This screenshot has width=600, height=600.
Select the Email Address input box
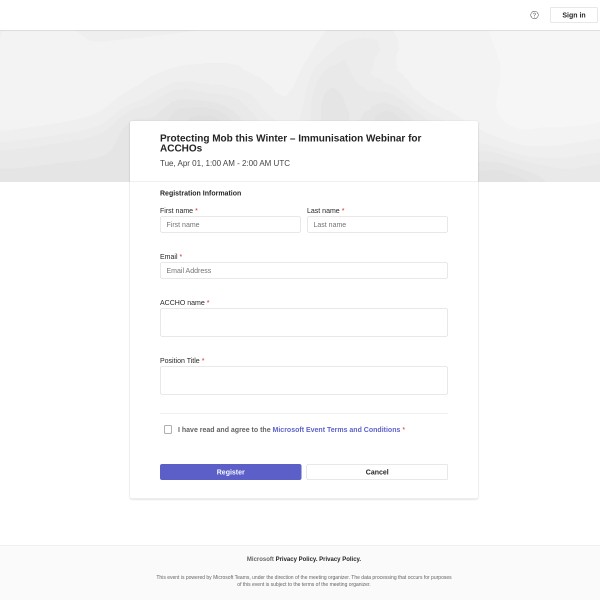click(303, 271)
